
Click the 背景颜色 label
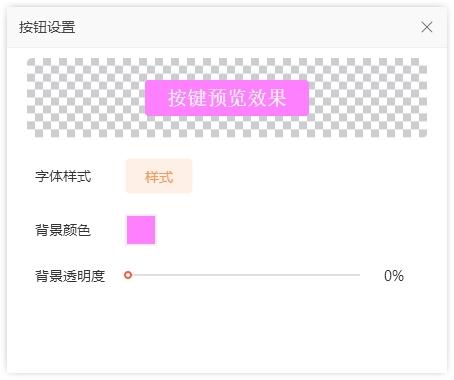[63, 230]
